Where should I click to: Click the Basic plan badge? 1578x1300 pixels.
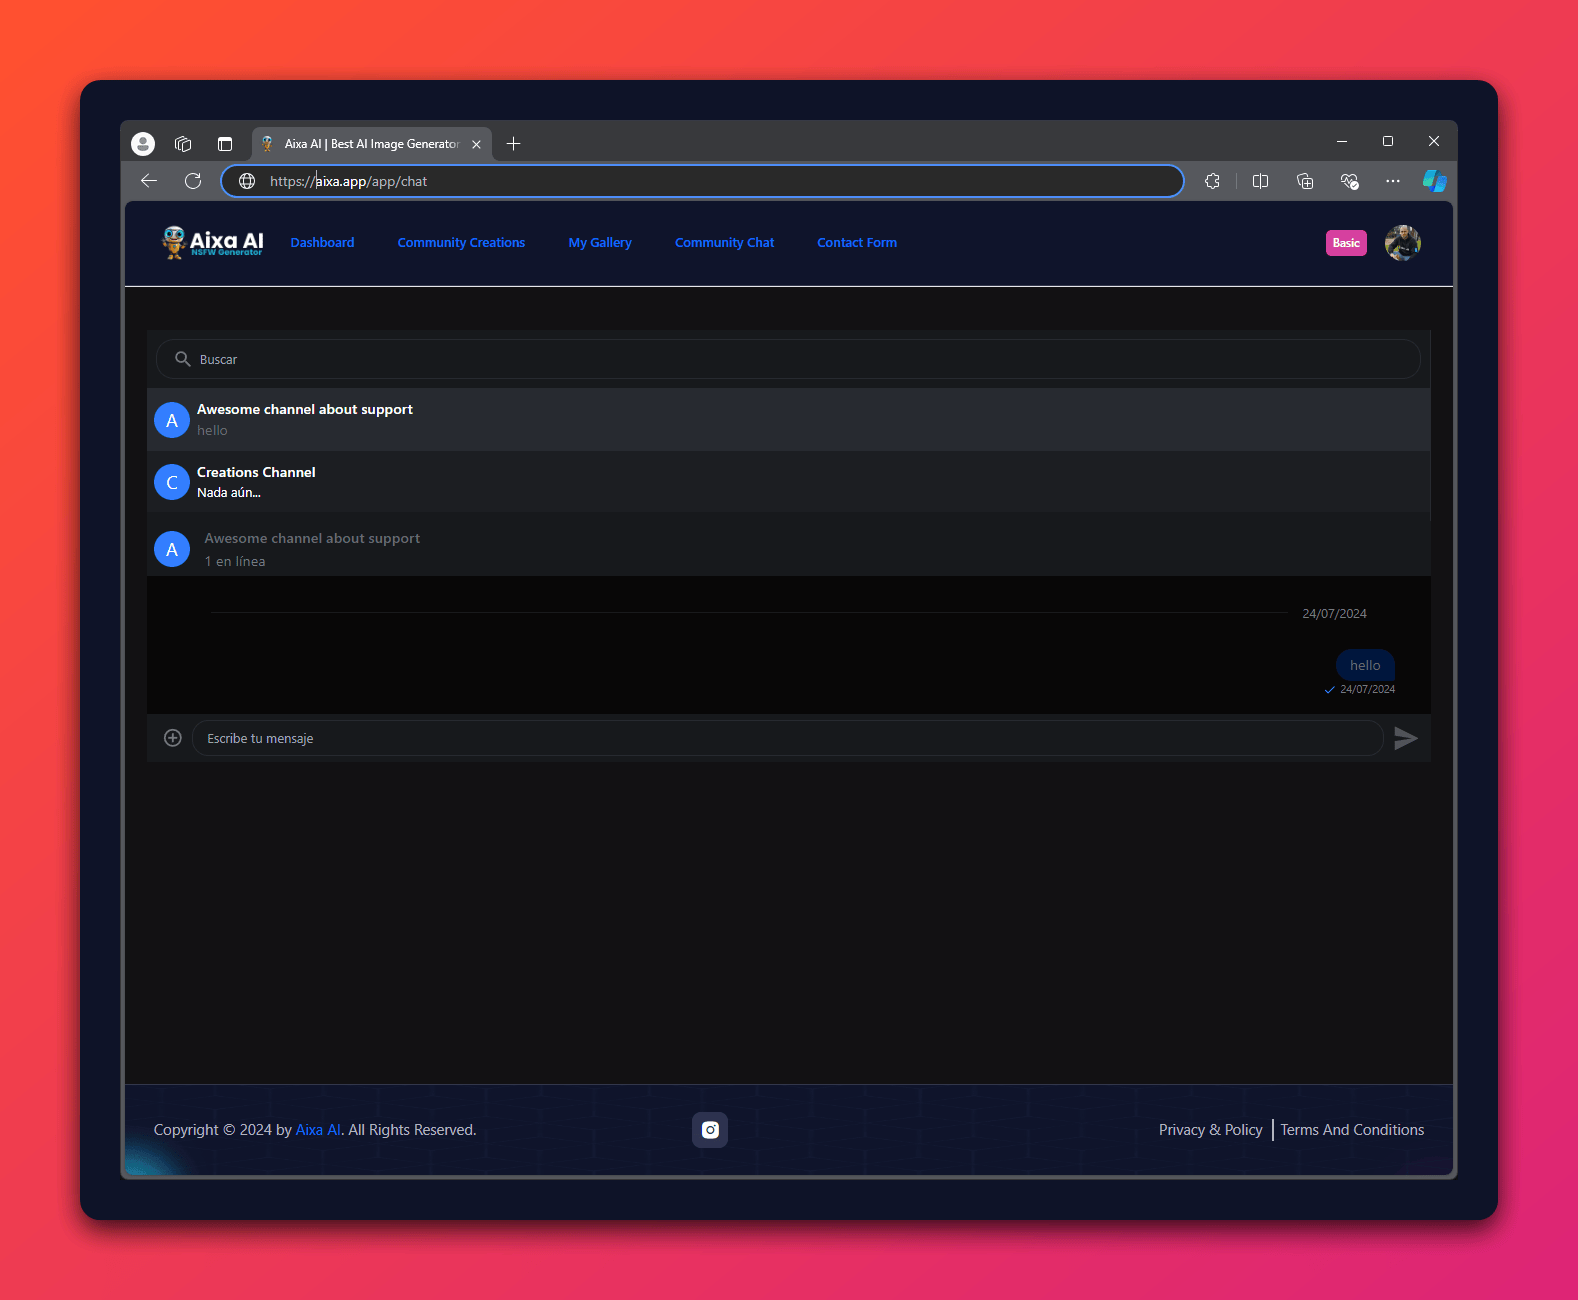click(x=1346, y=243)
